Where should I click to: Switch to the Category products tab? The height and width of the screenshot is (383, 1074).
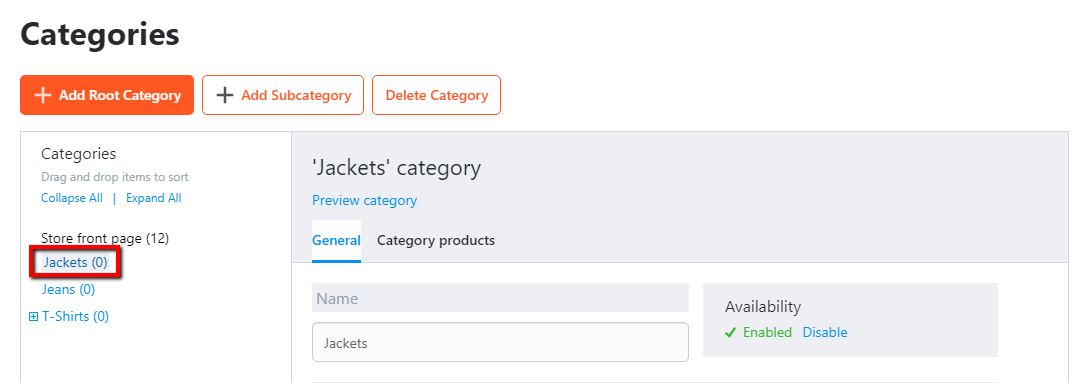coord(436,240)
